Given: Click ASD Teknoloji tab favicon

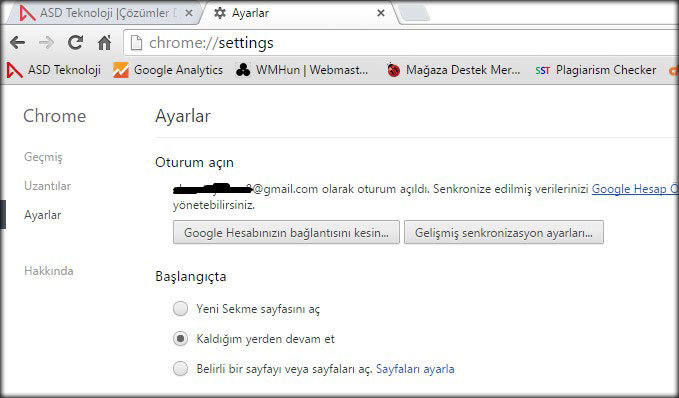Looking at the screenshot, I should click(27, 13).
